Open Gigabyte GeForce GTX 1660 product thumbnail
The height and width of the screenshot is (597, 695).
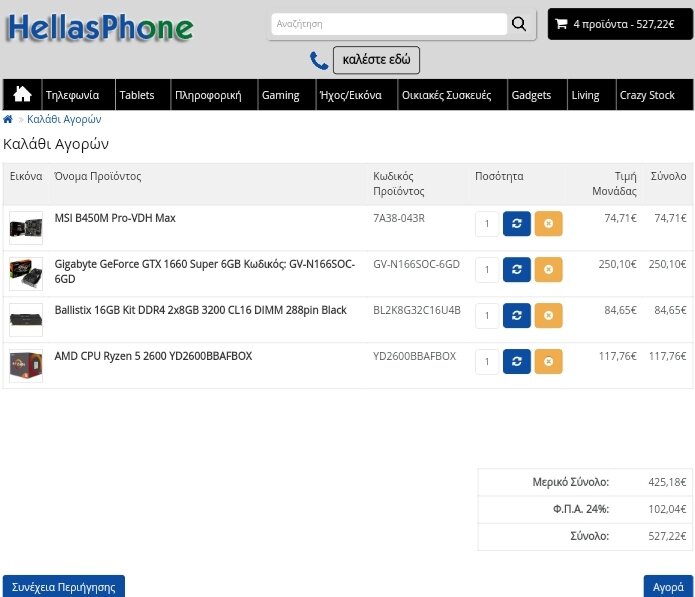pos(26,274)
